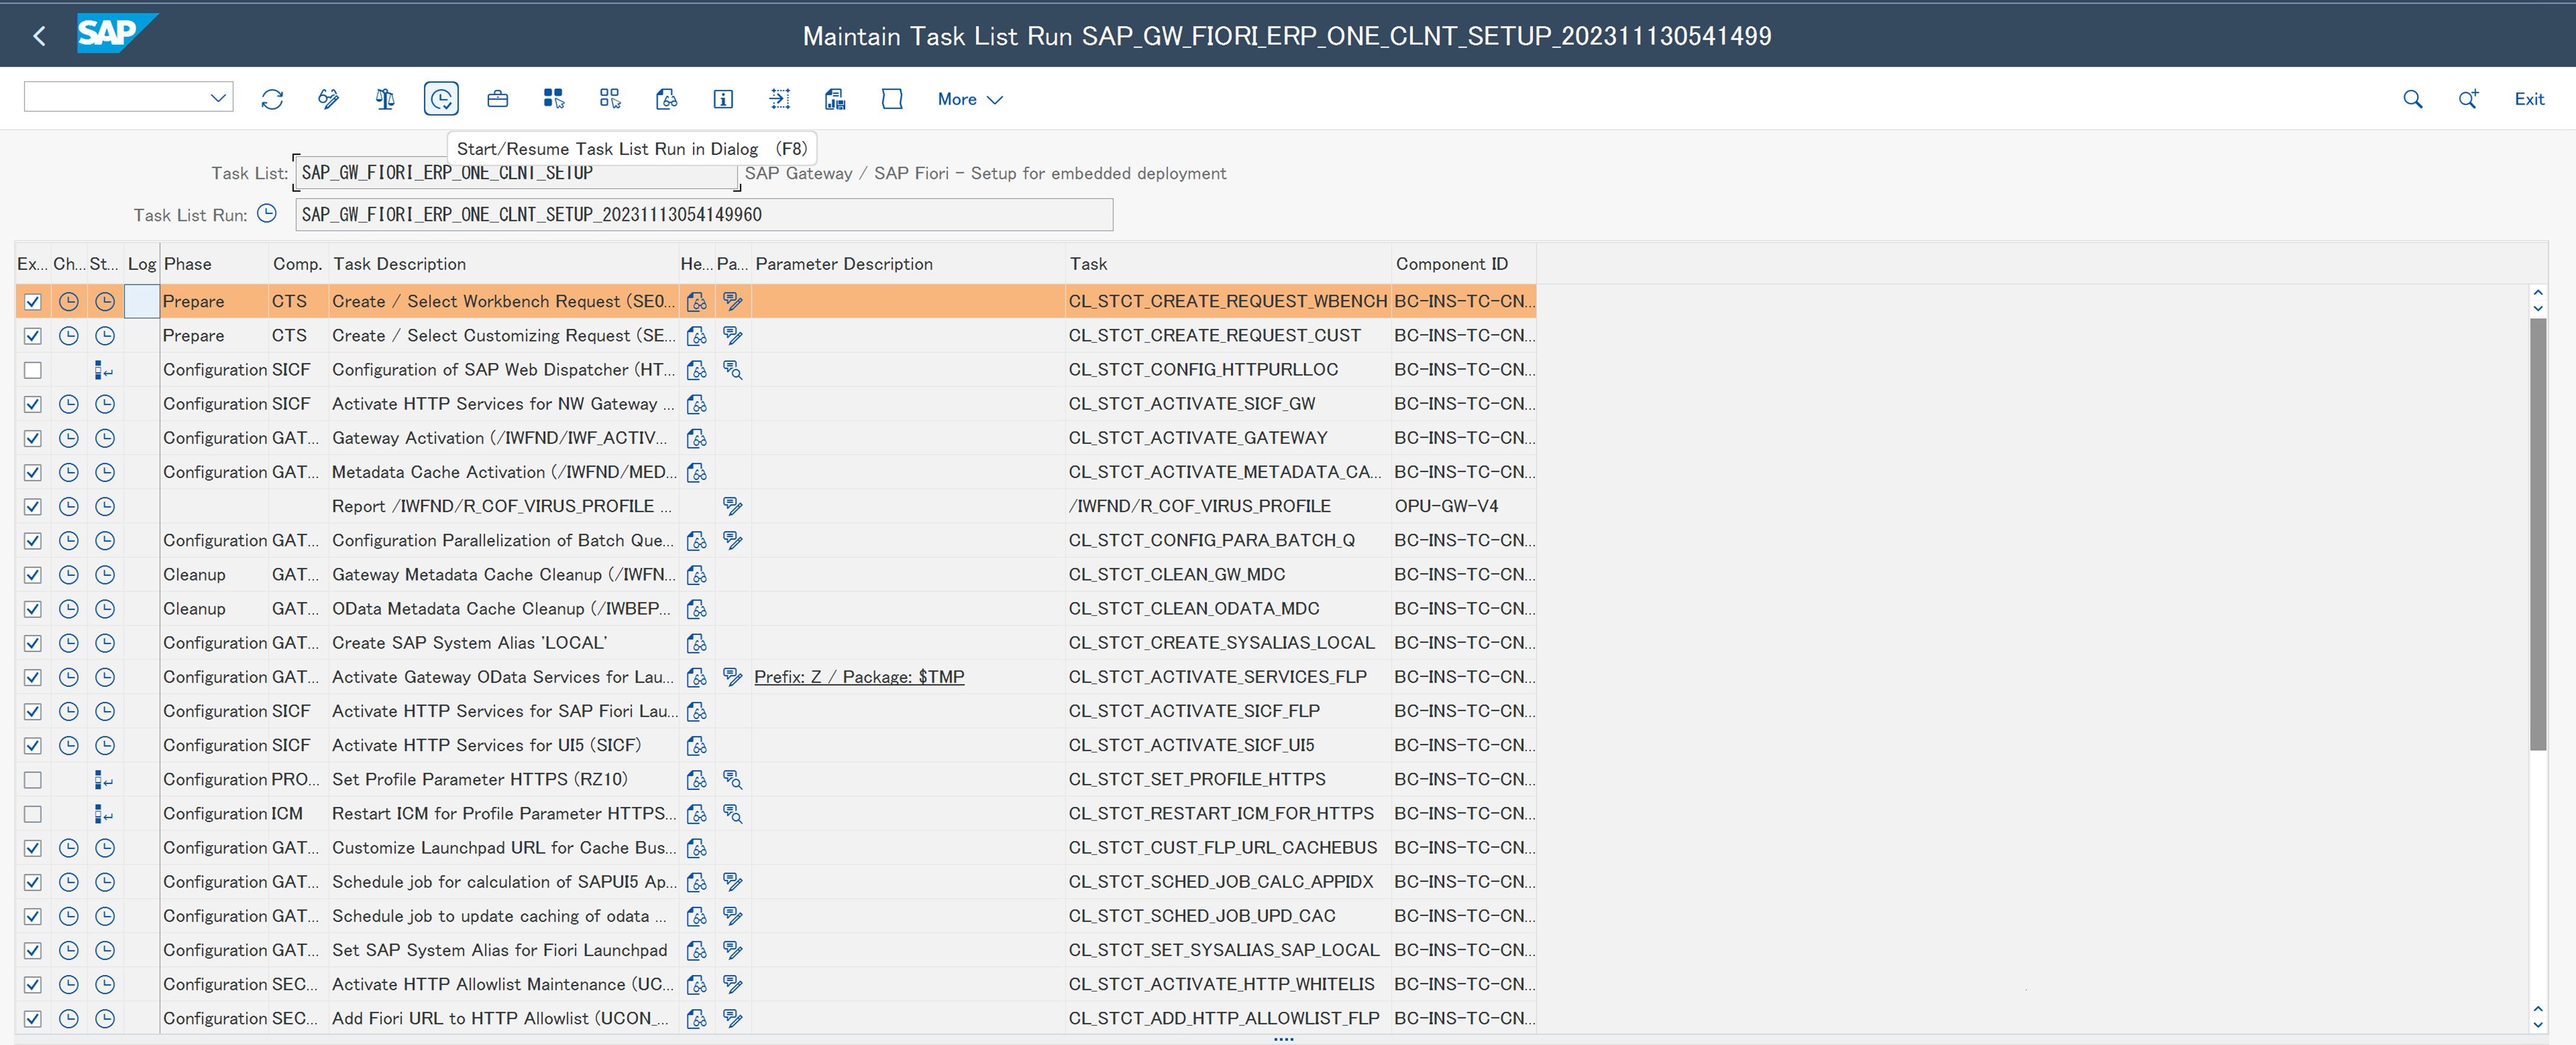The height and width of the screenshot is (1045, 2576).
Task: Click the briefcase icon in the toolbar
Action: [x=497, y=99]
